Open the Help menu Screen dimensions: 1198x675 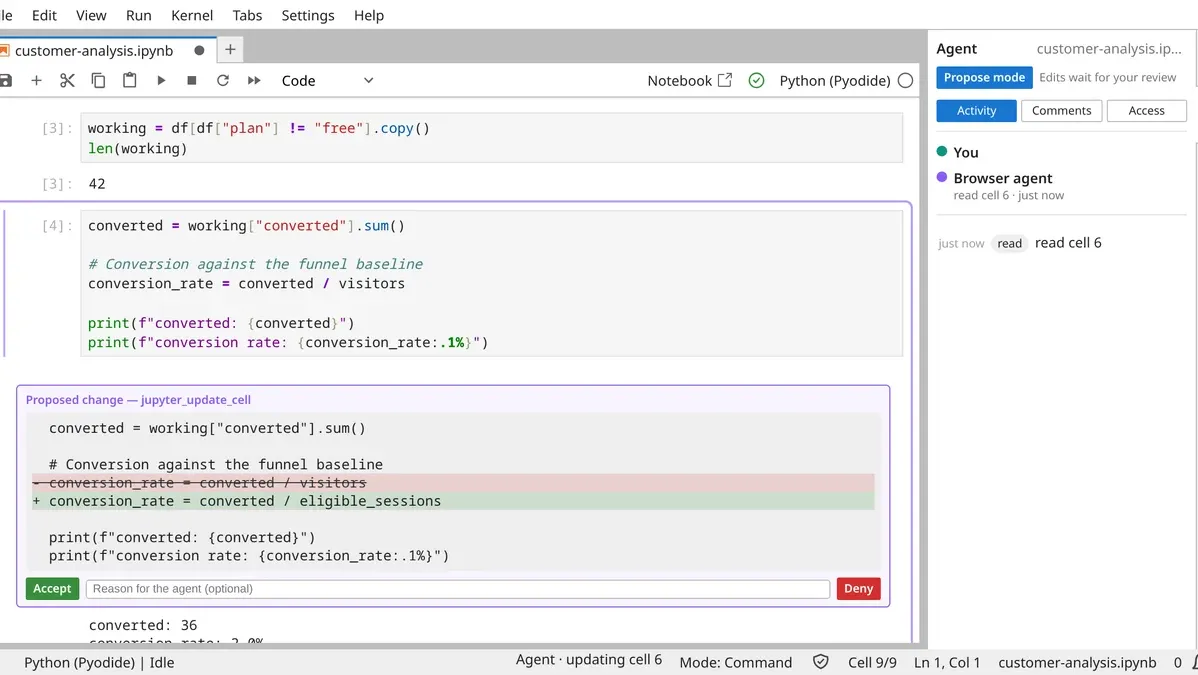(x=369, y=15)
